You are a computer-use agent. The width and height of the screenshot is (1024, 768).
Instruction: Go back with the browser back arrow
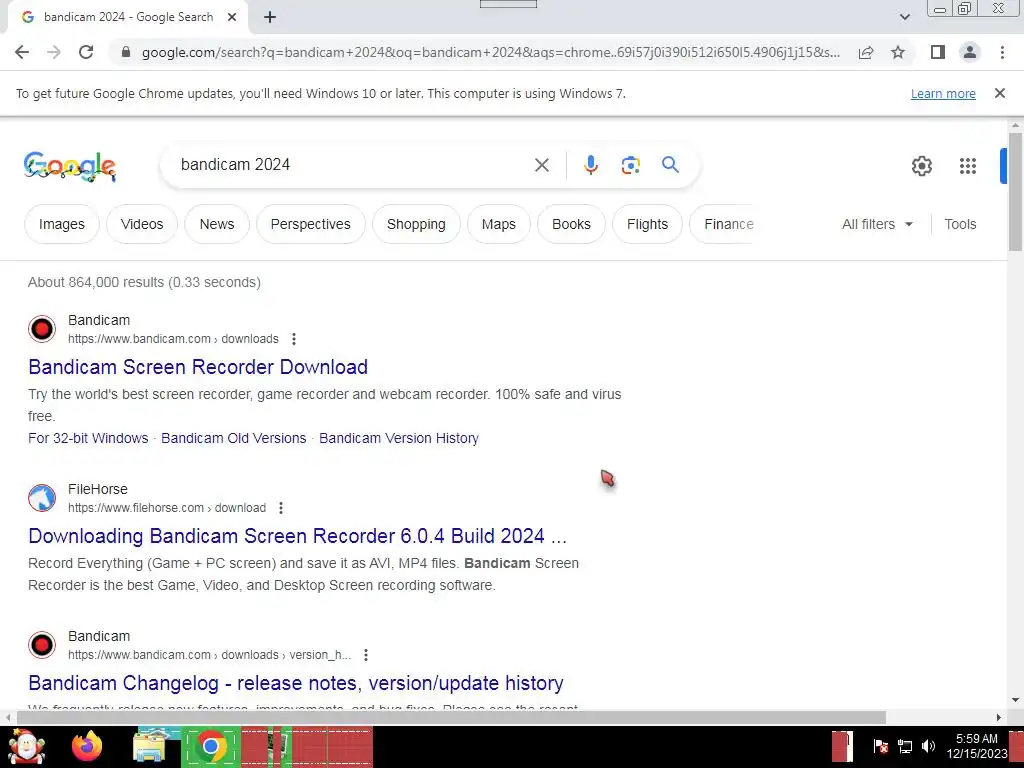coord(22,52)
